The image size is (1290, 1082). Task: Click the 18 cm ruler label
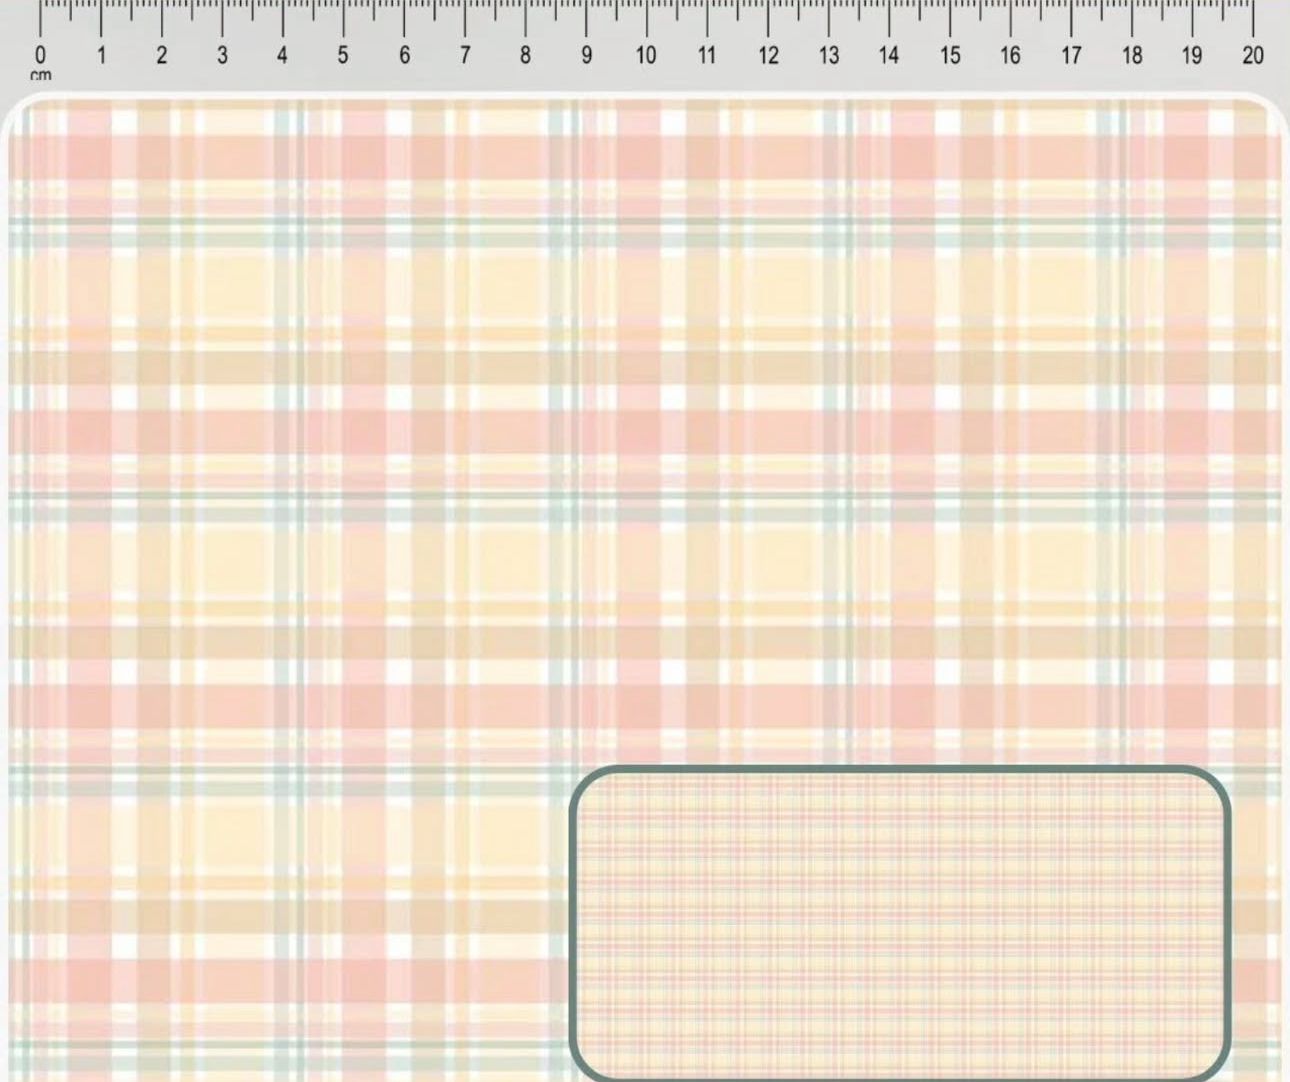(x=1132, y=55)
